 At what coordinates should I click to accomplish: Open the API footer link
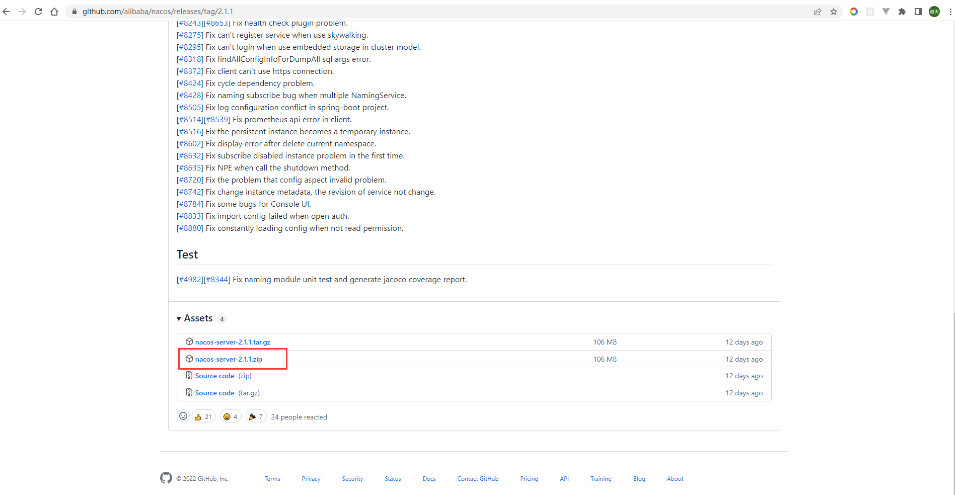564,479
